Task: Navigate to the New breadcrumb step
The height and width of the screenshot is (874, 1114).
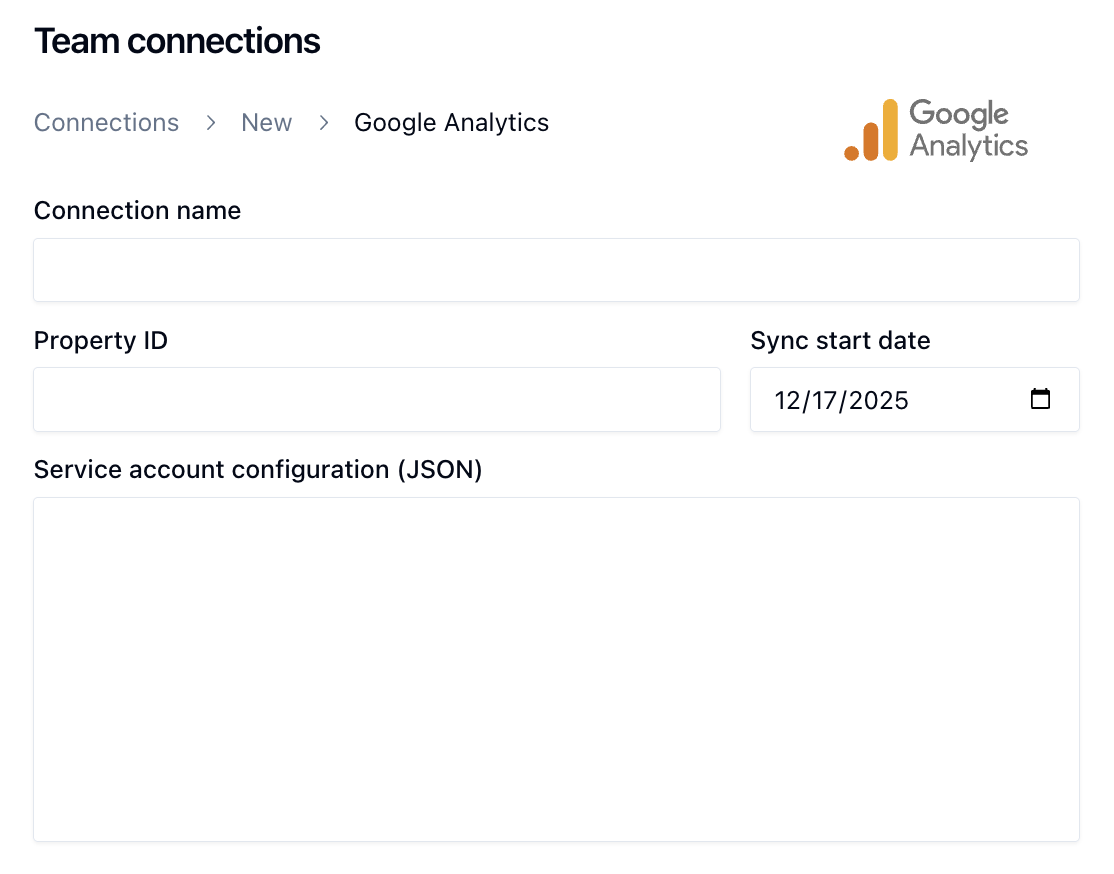Action: pyautogui.click(x=267, y=123)
